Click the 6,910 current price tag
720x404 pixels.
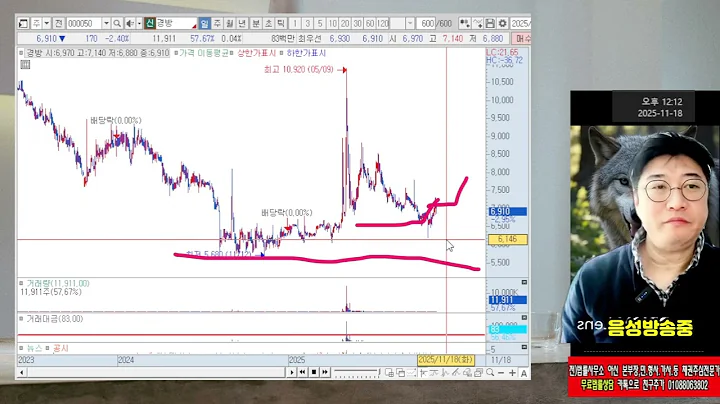coord(507,211)
